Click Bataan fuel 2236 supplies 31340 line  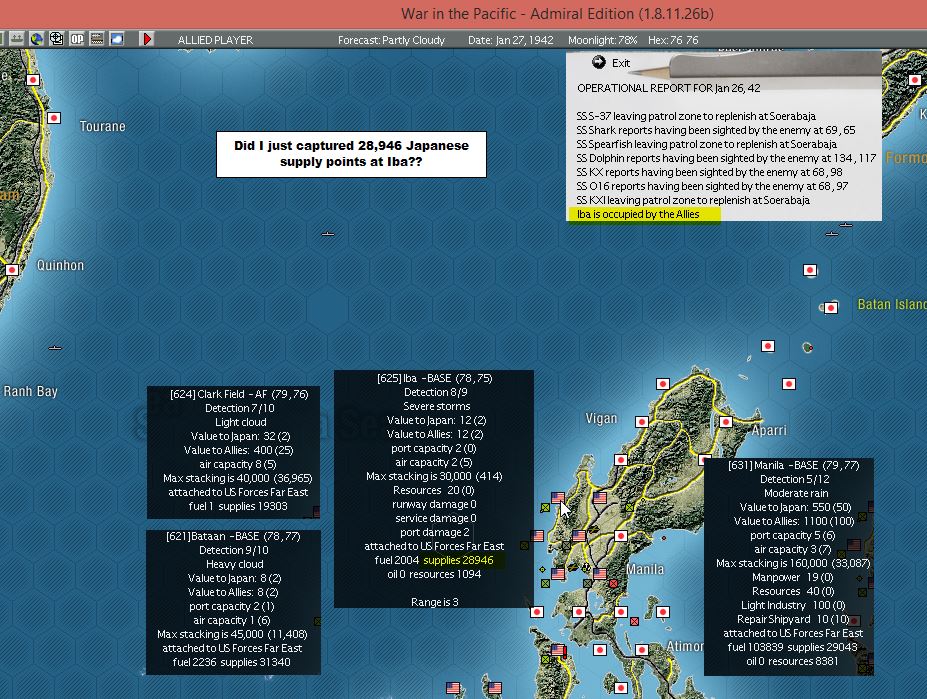coord(232,662)
